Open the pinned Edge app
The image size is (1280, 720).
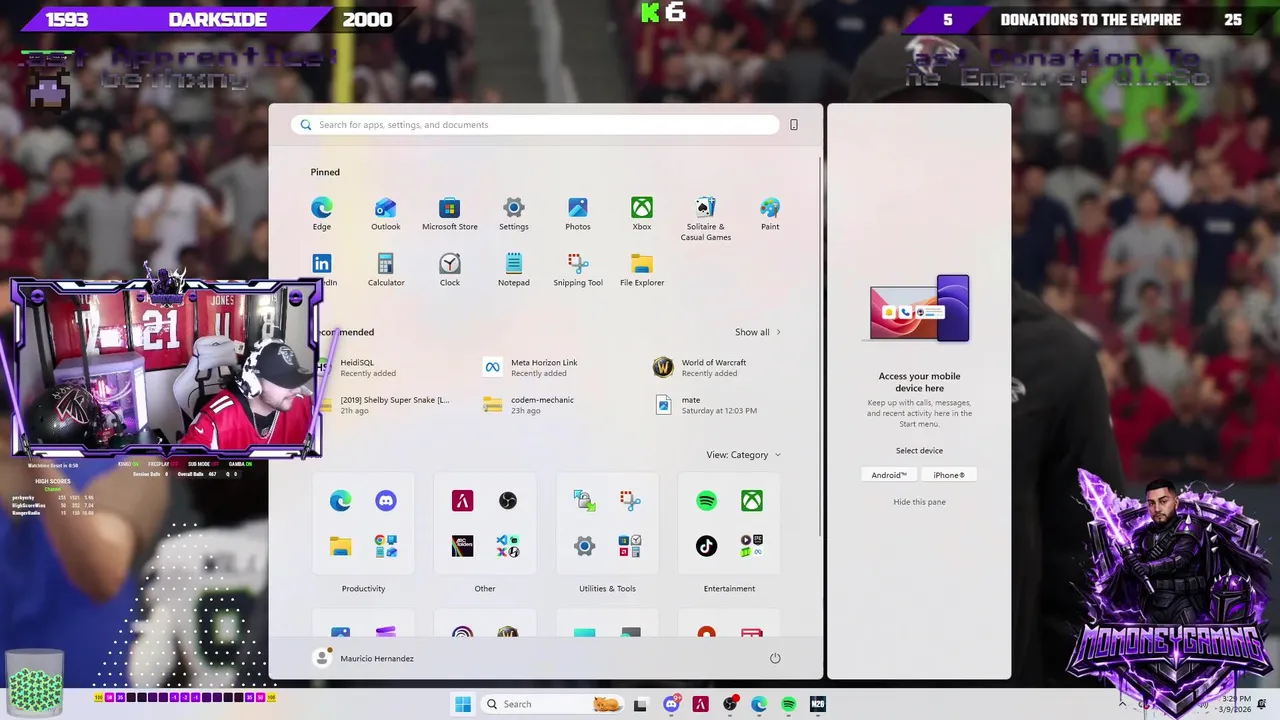[321, 213]
